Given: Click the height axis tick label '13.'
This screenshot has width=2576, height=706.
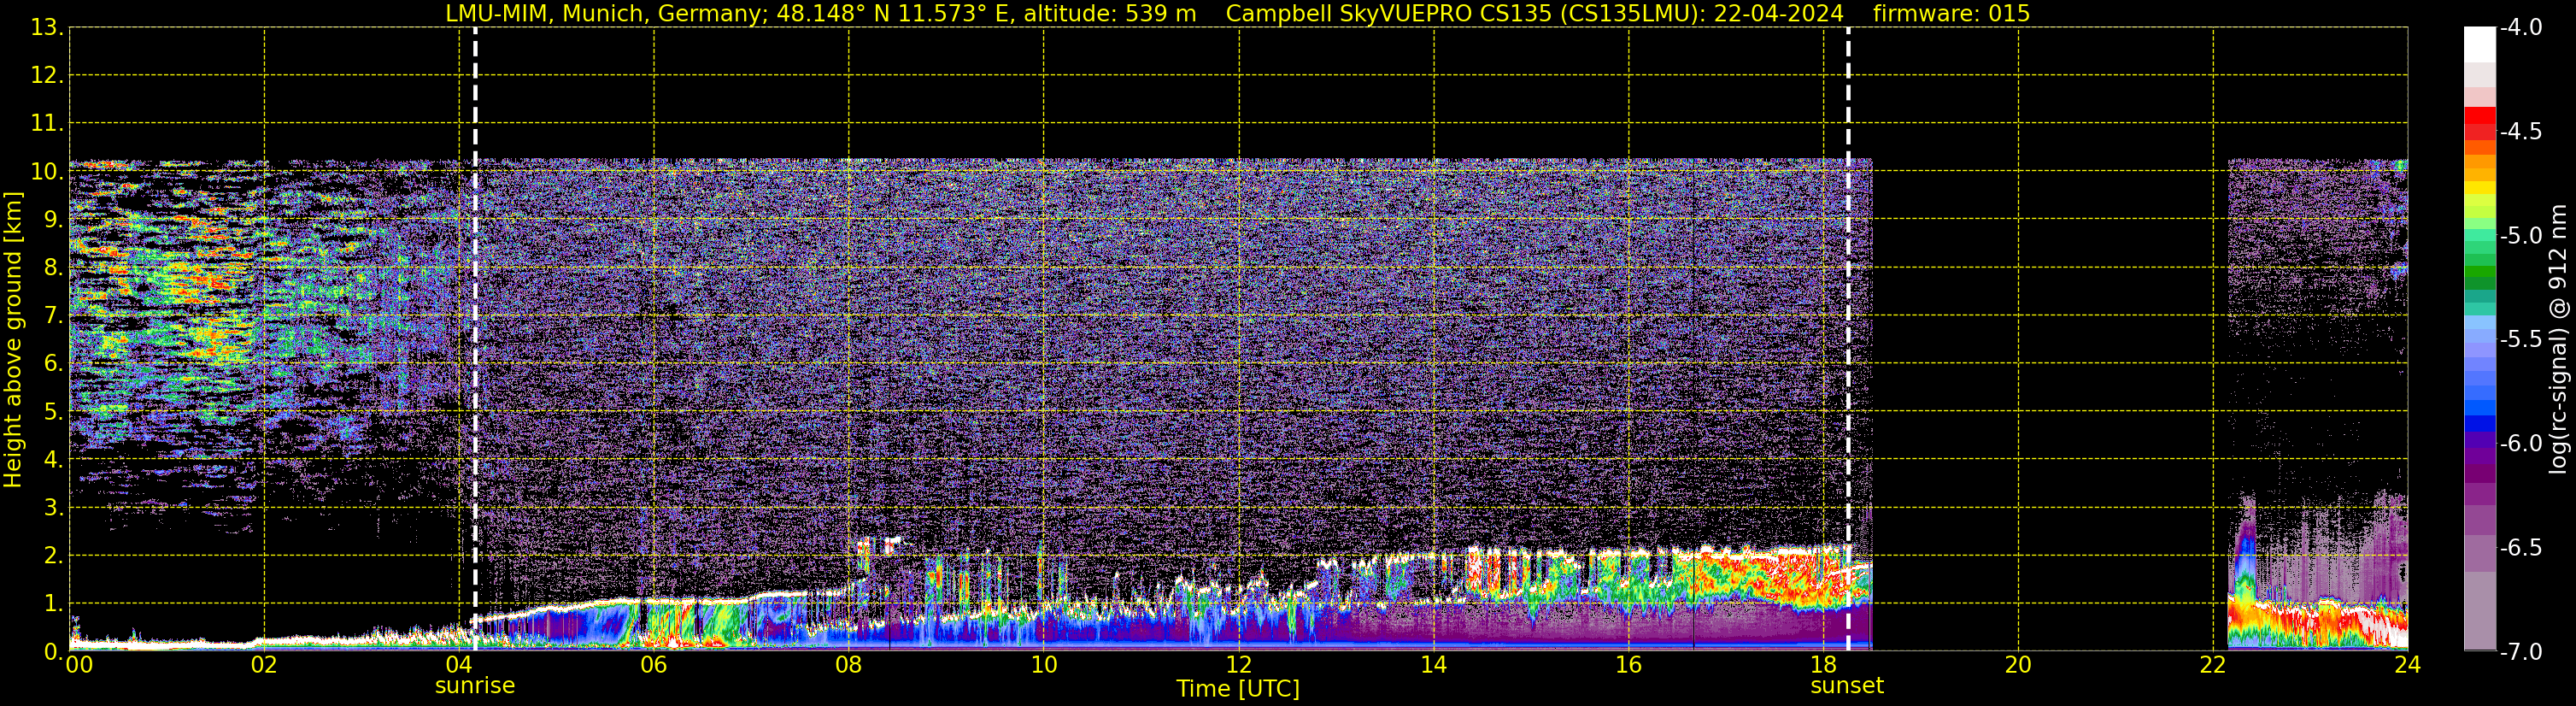Looking at the screenshot, I should click(x=47, y=28).
